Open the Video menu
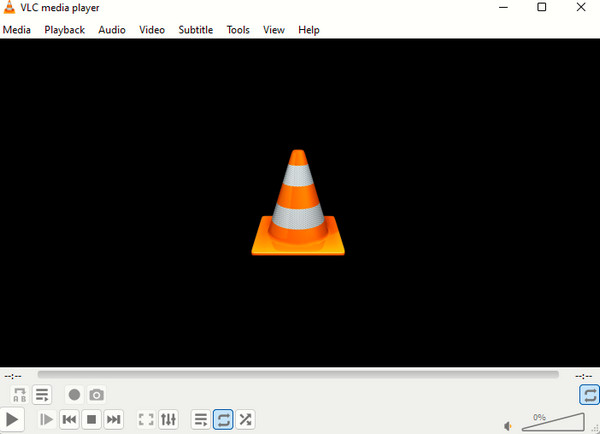 click(x=152, y=30)
